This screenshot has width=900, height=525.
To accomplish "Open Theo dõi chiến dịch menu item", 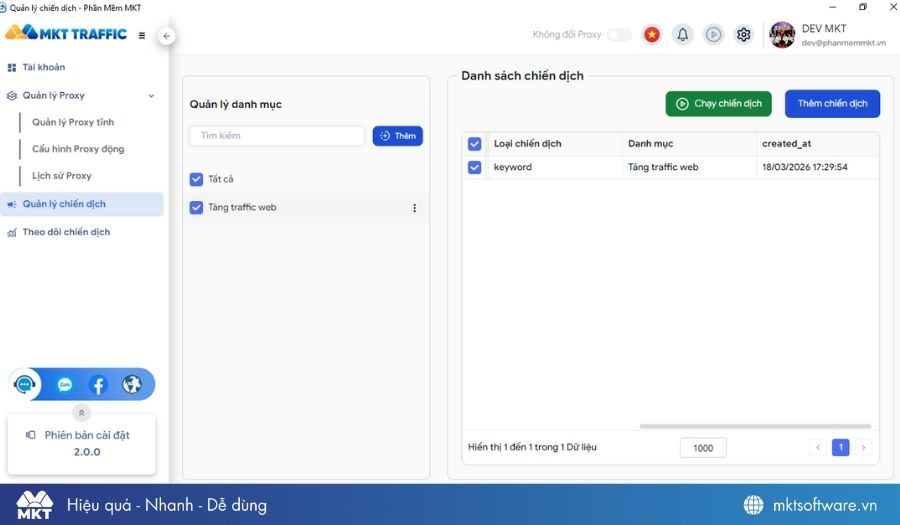I will click(x=66, y=232).
